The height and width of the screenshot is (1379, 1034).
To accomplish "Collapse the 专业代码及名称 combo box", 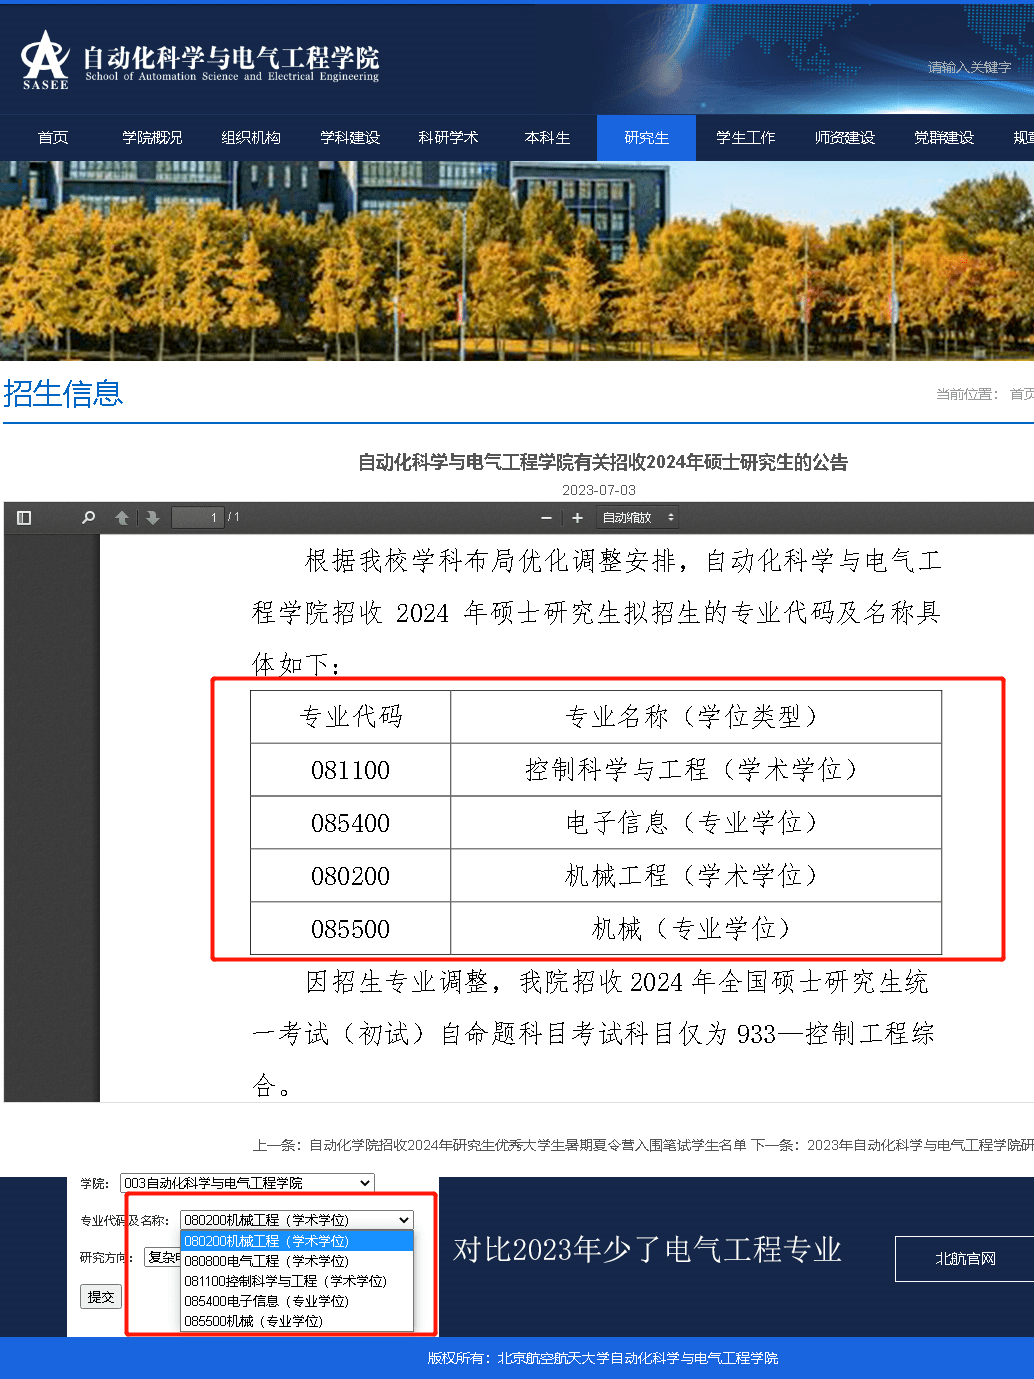I will (296, 1220).
